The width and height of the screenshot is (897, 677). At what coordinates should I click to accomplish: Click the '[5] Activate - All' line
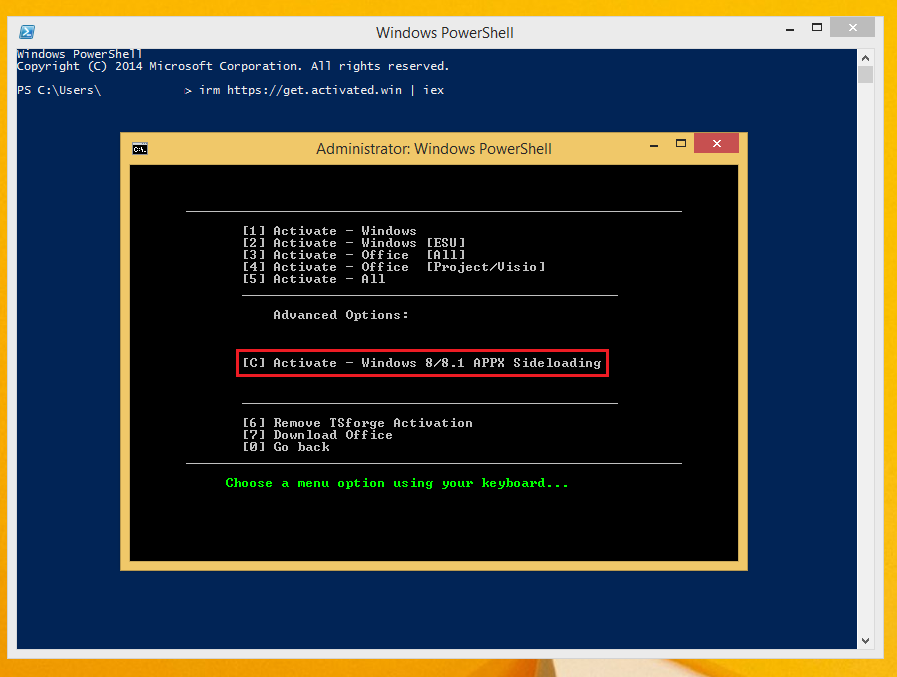pyautogui.click(x=314, y=279)
